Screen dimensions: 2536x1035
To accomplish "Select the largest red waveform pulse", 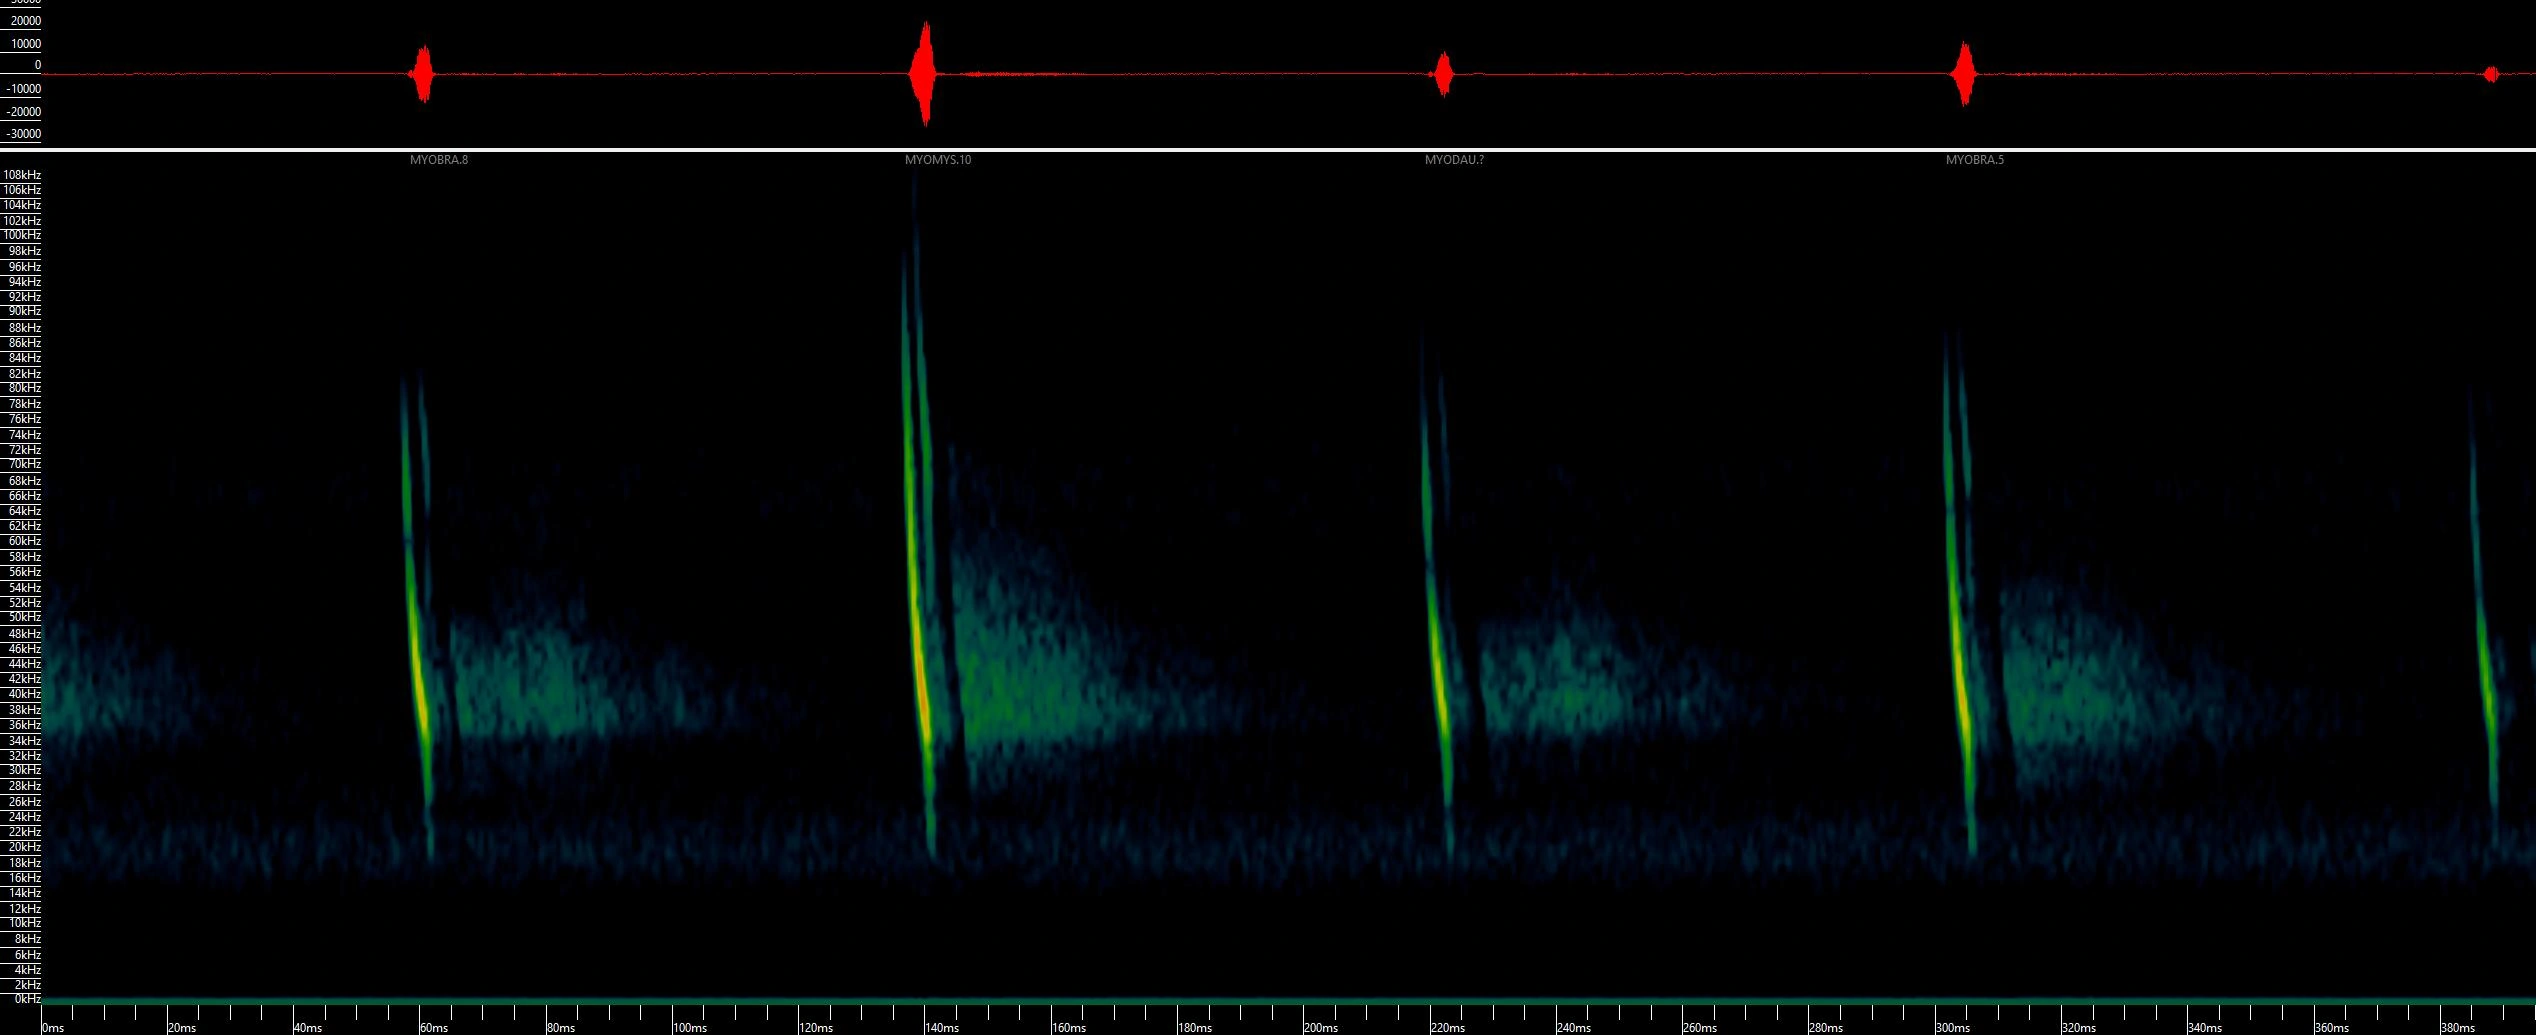I will tap(924, 74).
